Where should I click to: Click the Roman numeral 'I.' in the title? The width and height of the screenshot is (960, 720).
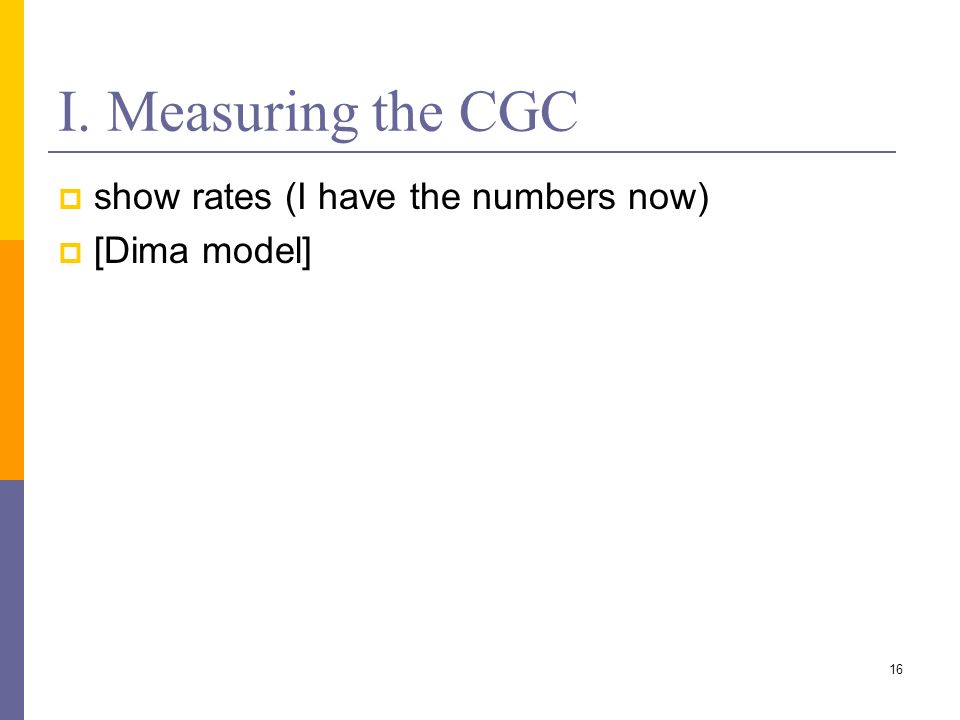point(73,111)
